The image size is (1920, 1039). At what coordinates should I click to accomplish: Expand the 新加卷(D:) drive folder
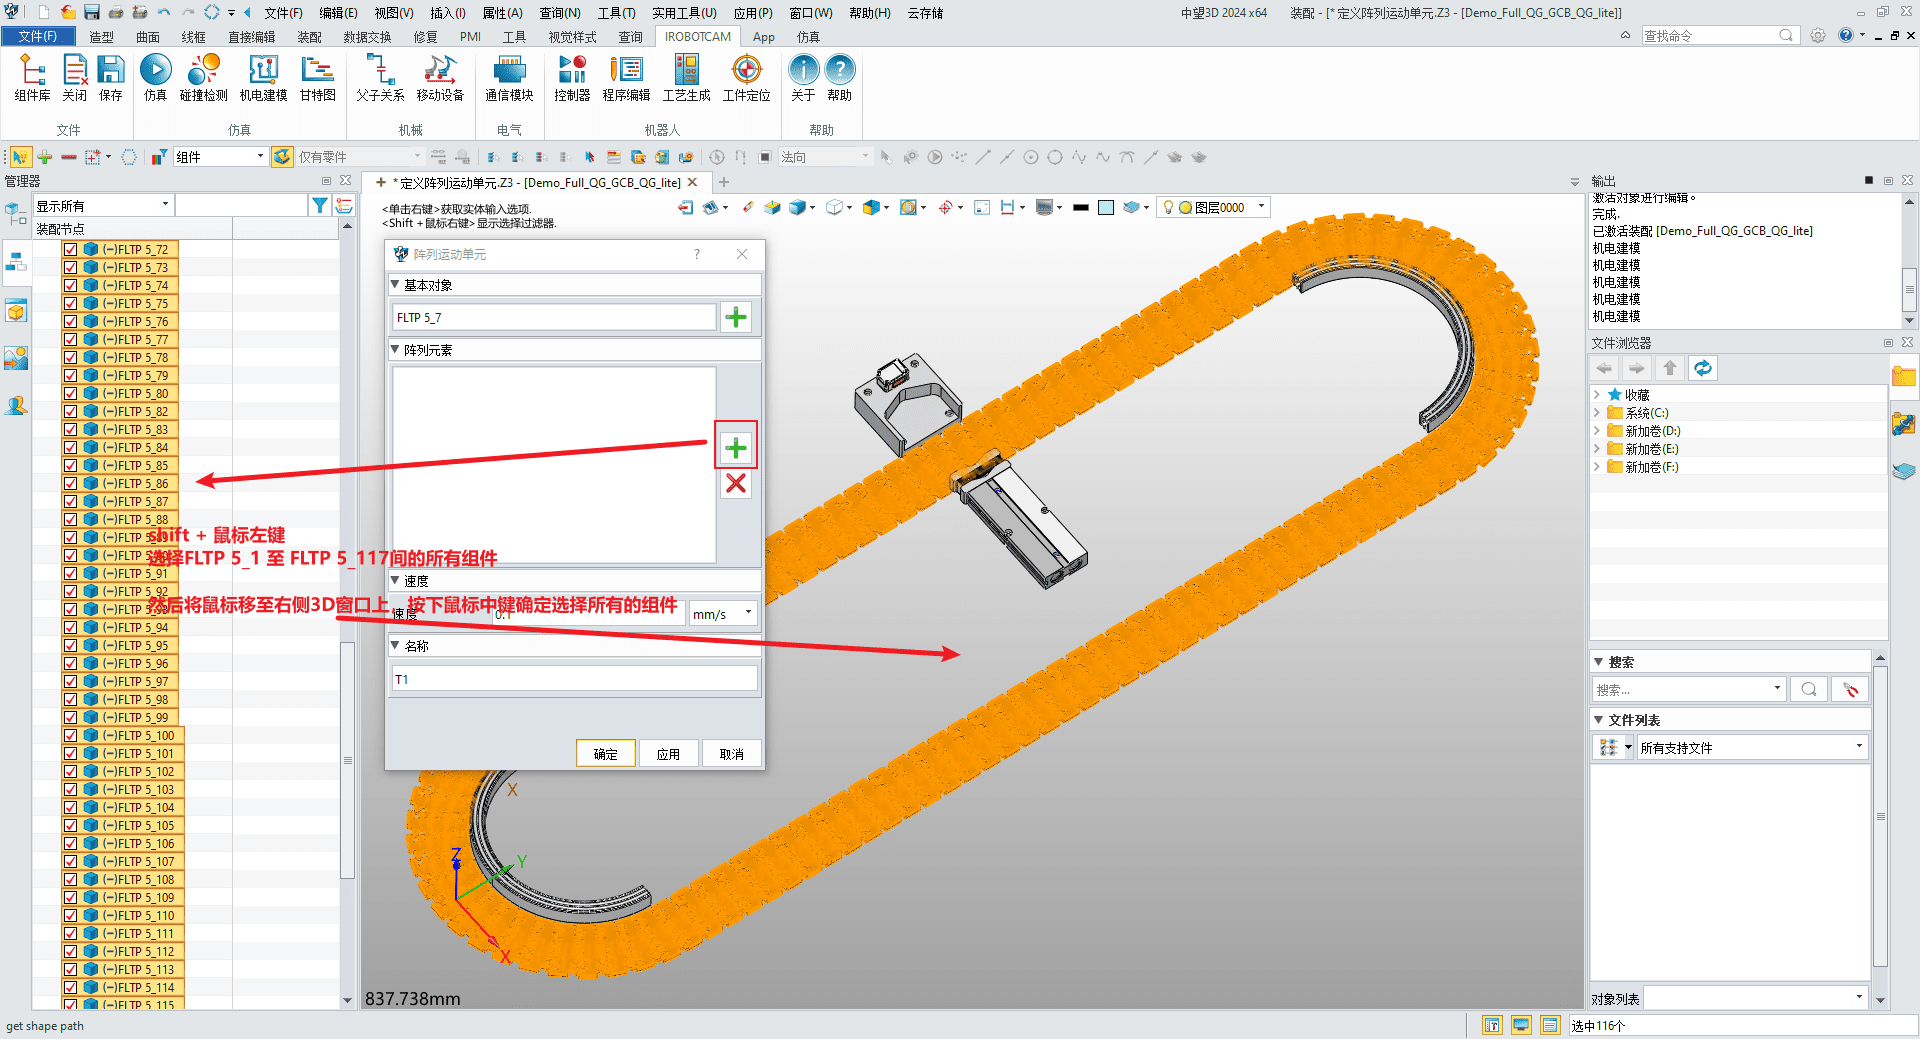coord(1597,431)
